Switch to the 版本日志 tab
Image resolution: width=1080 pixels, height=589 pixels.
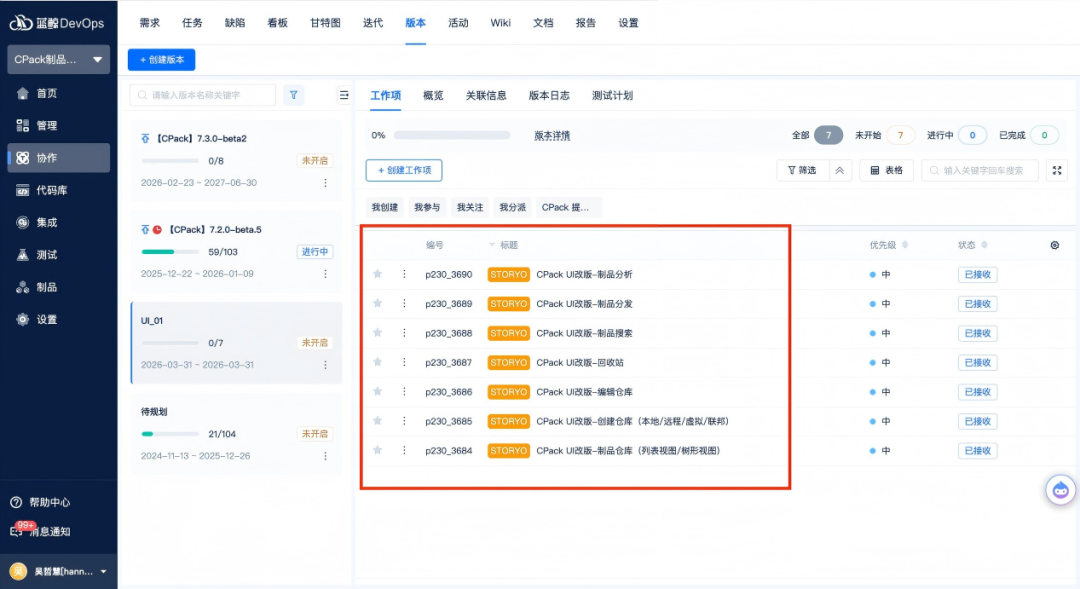pyautogui.click(x=549, y=95)
